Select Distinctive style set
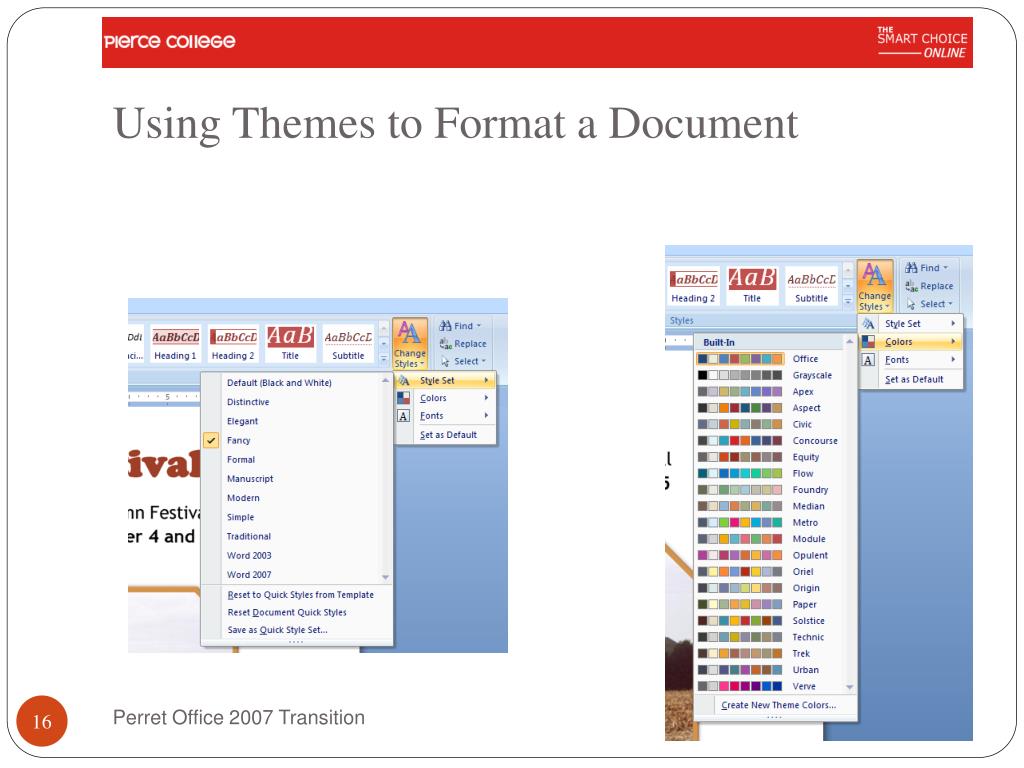Image resolution: width=1024 pixels, height=768 pixels. [x=291, y=402]
